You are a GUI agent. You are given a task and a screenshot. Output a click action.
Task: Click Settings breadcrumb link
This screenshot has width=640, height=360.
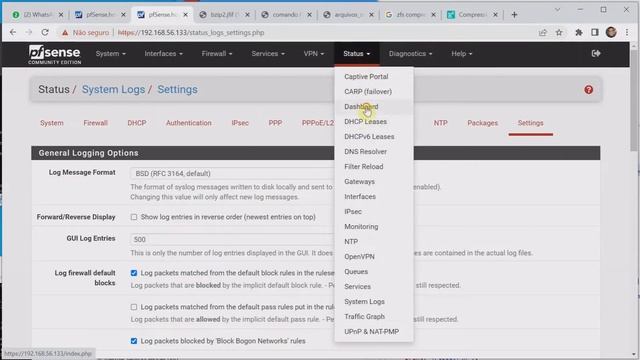coord(178,89)
